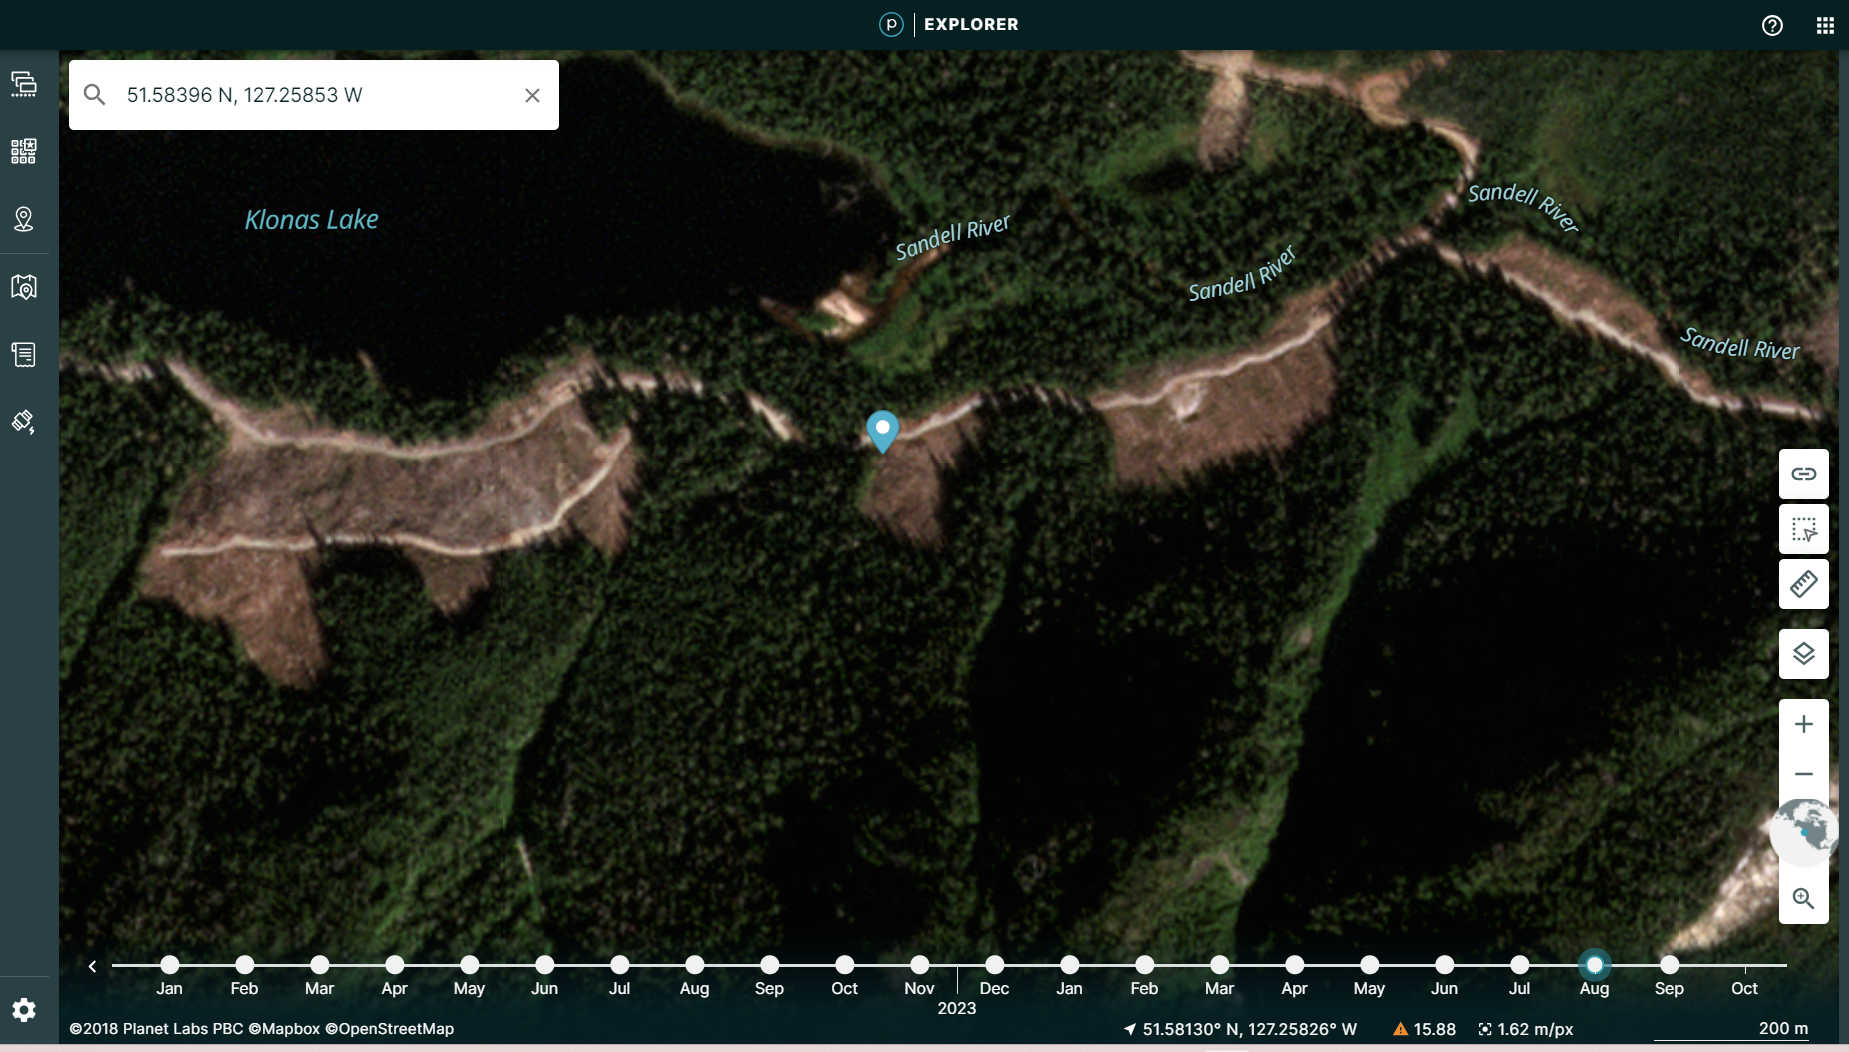Open the map layers stack button
The height and width of the screenshot is (1052, 1849).
[1804, 654]
